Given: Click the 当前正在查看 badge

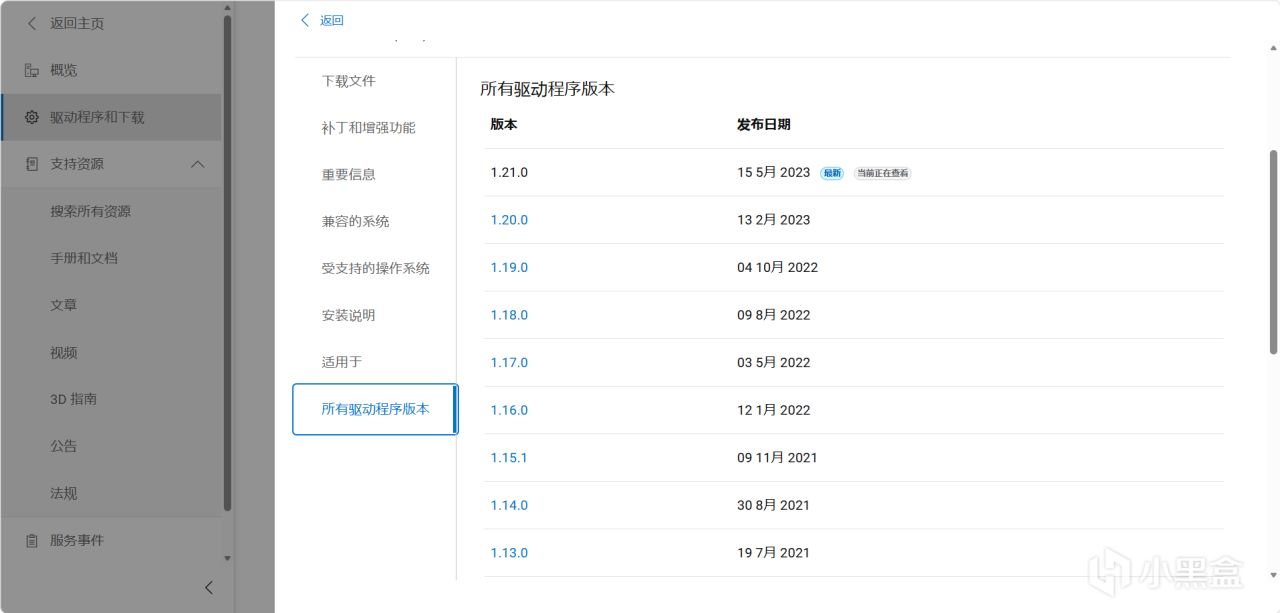Looking at the screenshot, I should tap(882, 173).
